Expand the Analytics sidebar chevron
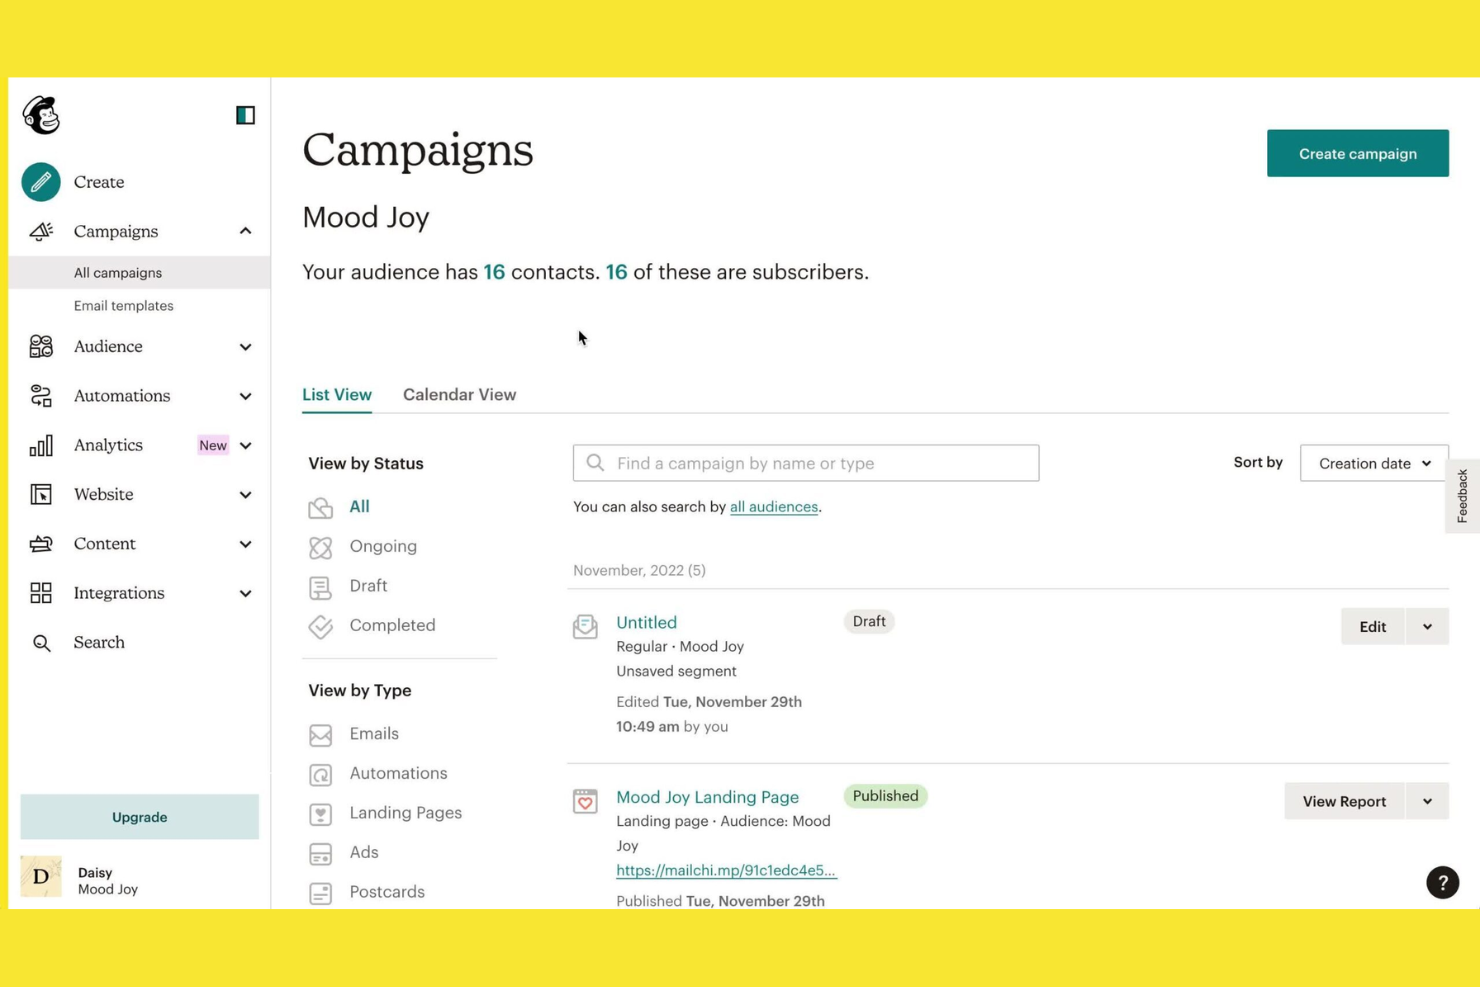1480x987 pixels. (245, 445)
